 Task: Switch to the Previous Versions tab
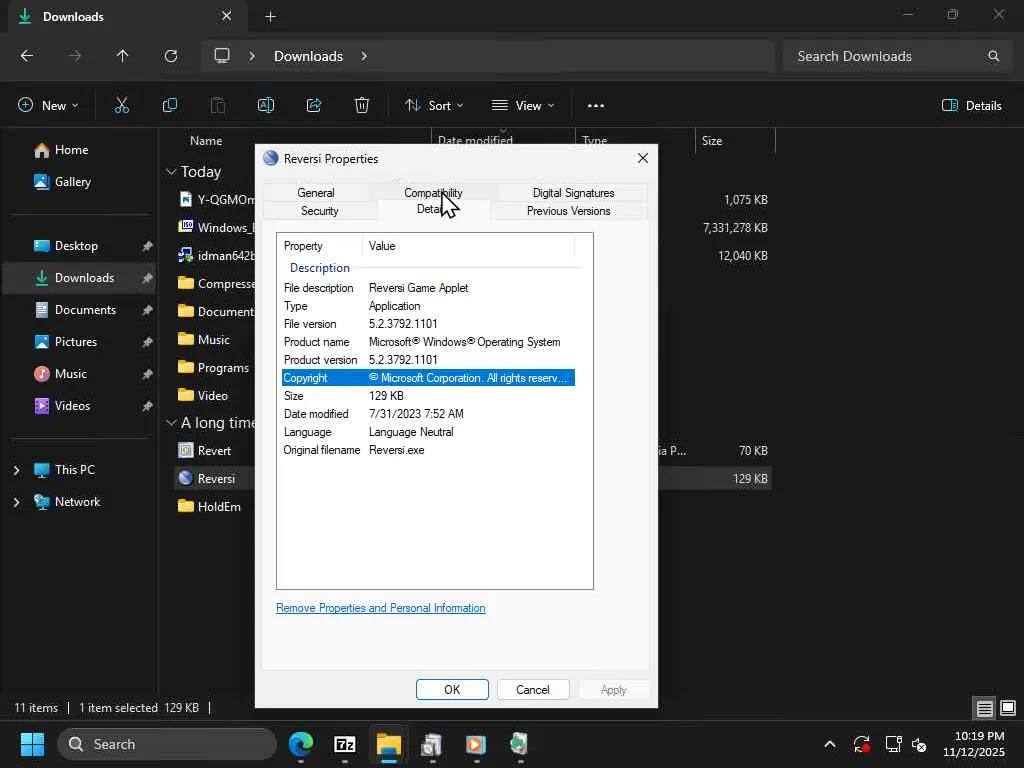568,211
